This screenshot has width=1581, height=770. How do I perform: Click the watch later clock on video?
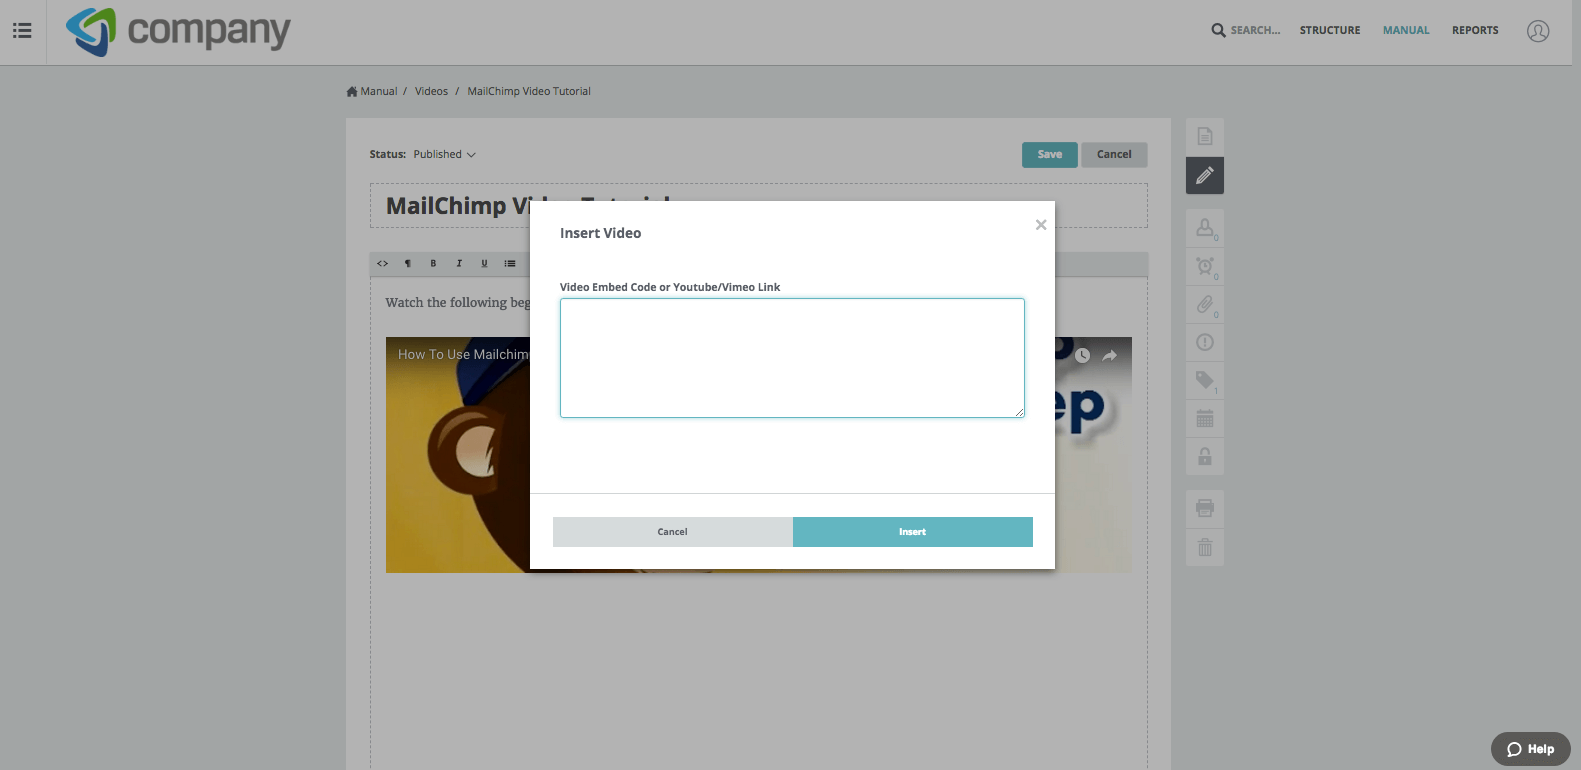1082,355
